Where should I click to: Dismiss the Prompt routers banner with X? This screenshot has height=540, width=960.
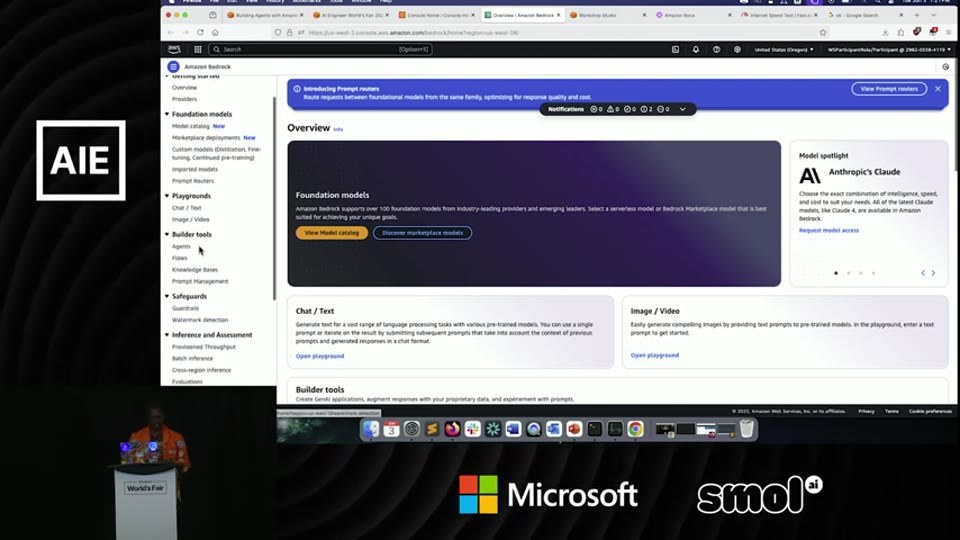click(938, 89)
